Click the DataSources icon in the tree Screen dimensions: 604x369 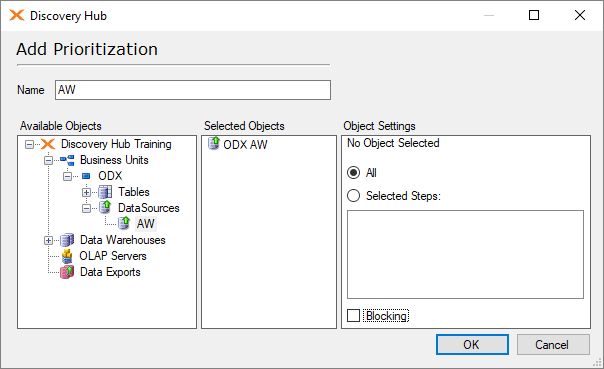105,207
